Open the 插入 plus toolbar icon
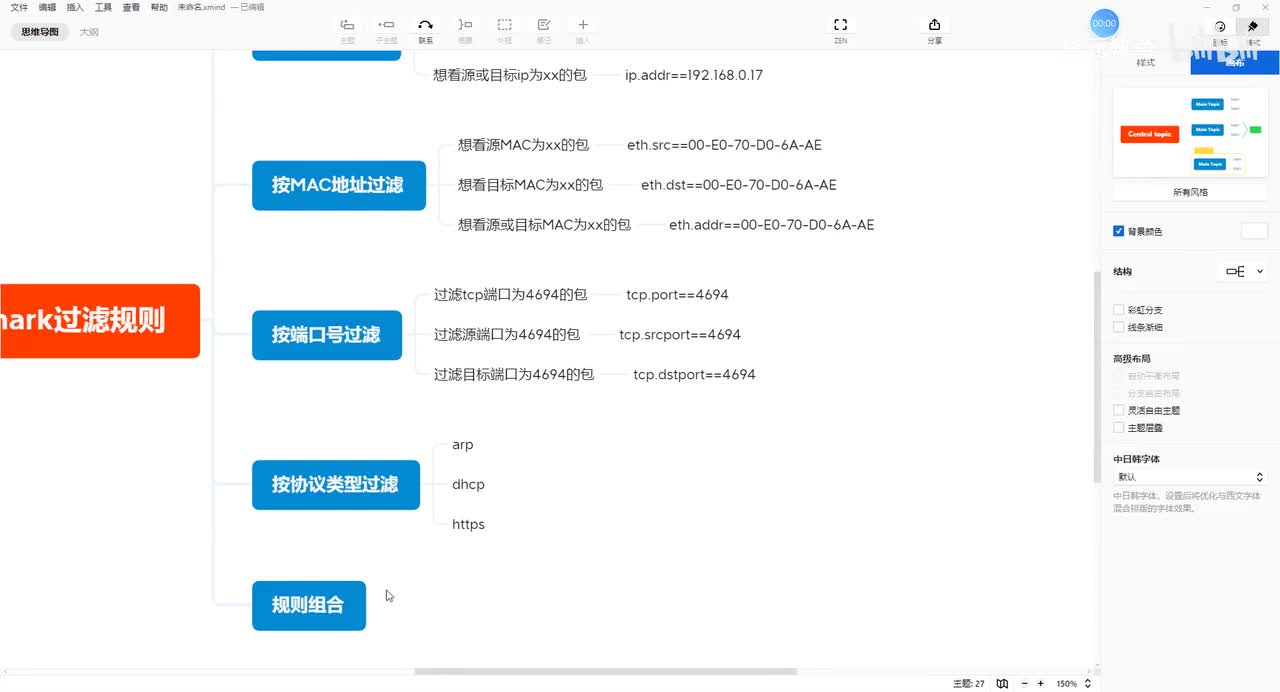The height and width of the screenshot is (692, 1280). pos(583,25)
